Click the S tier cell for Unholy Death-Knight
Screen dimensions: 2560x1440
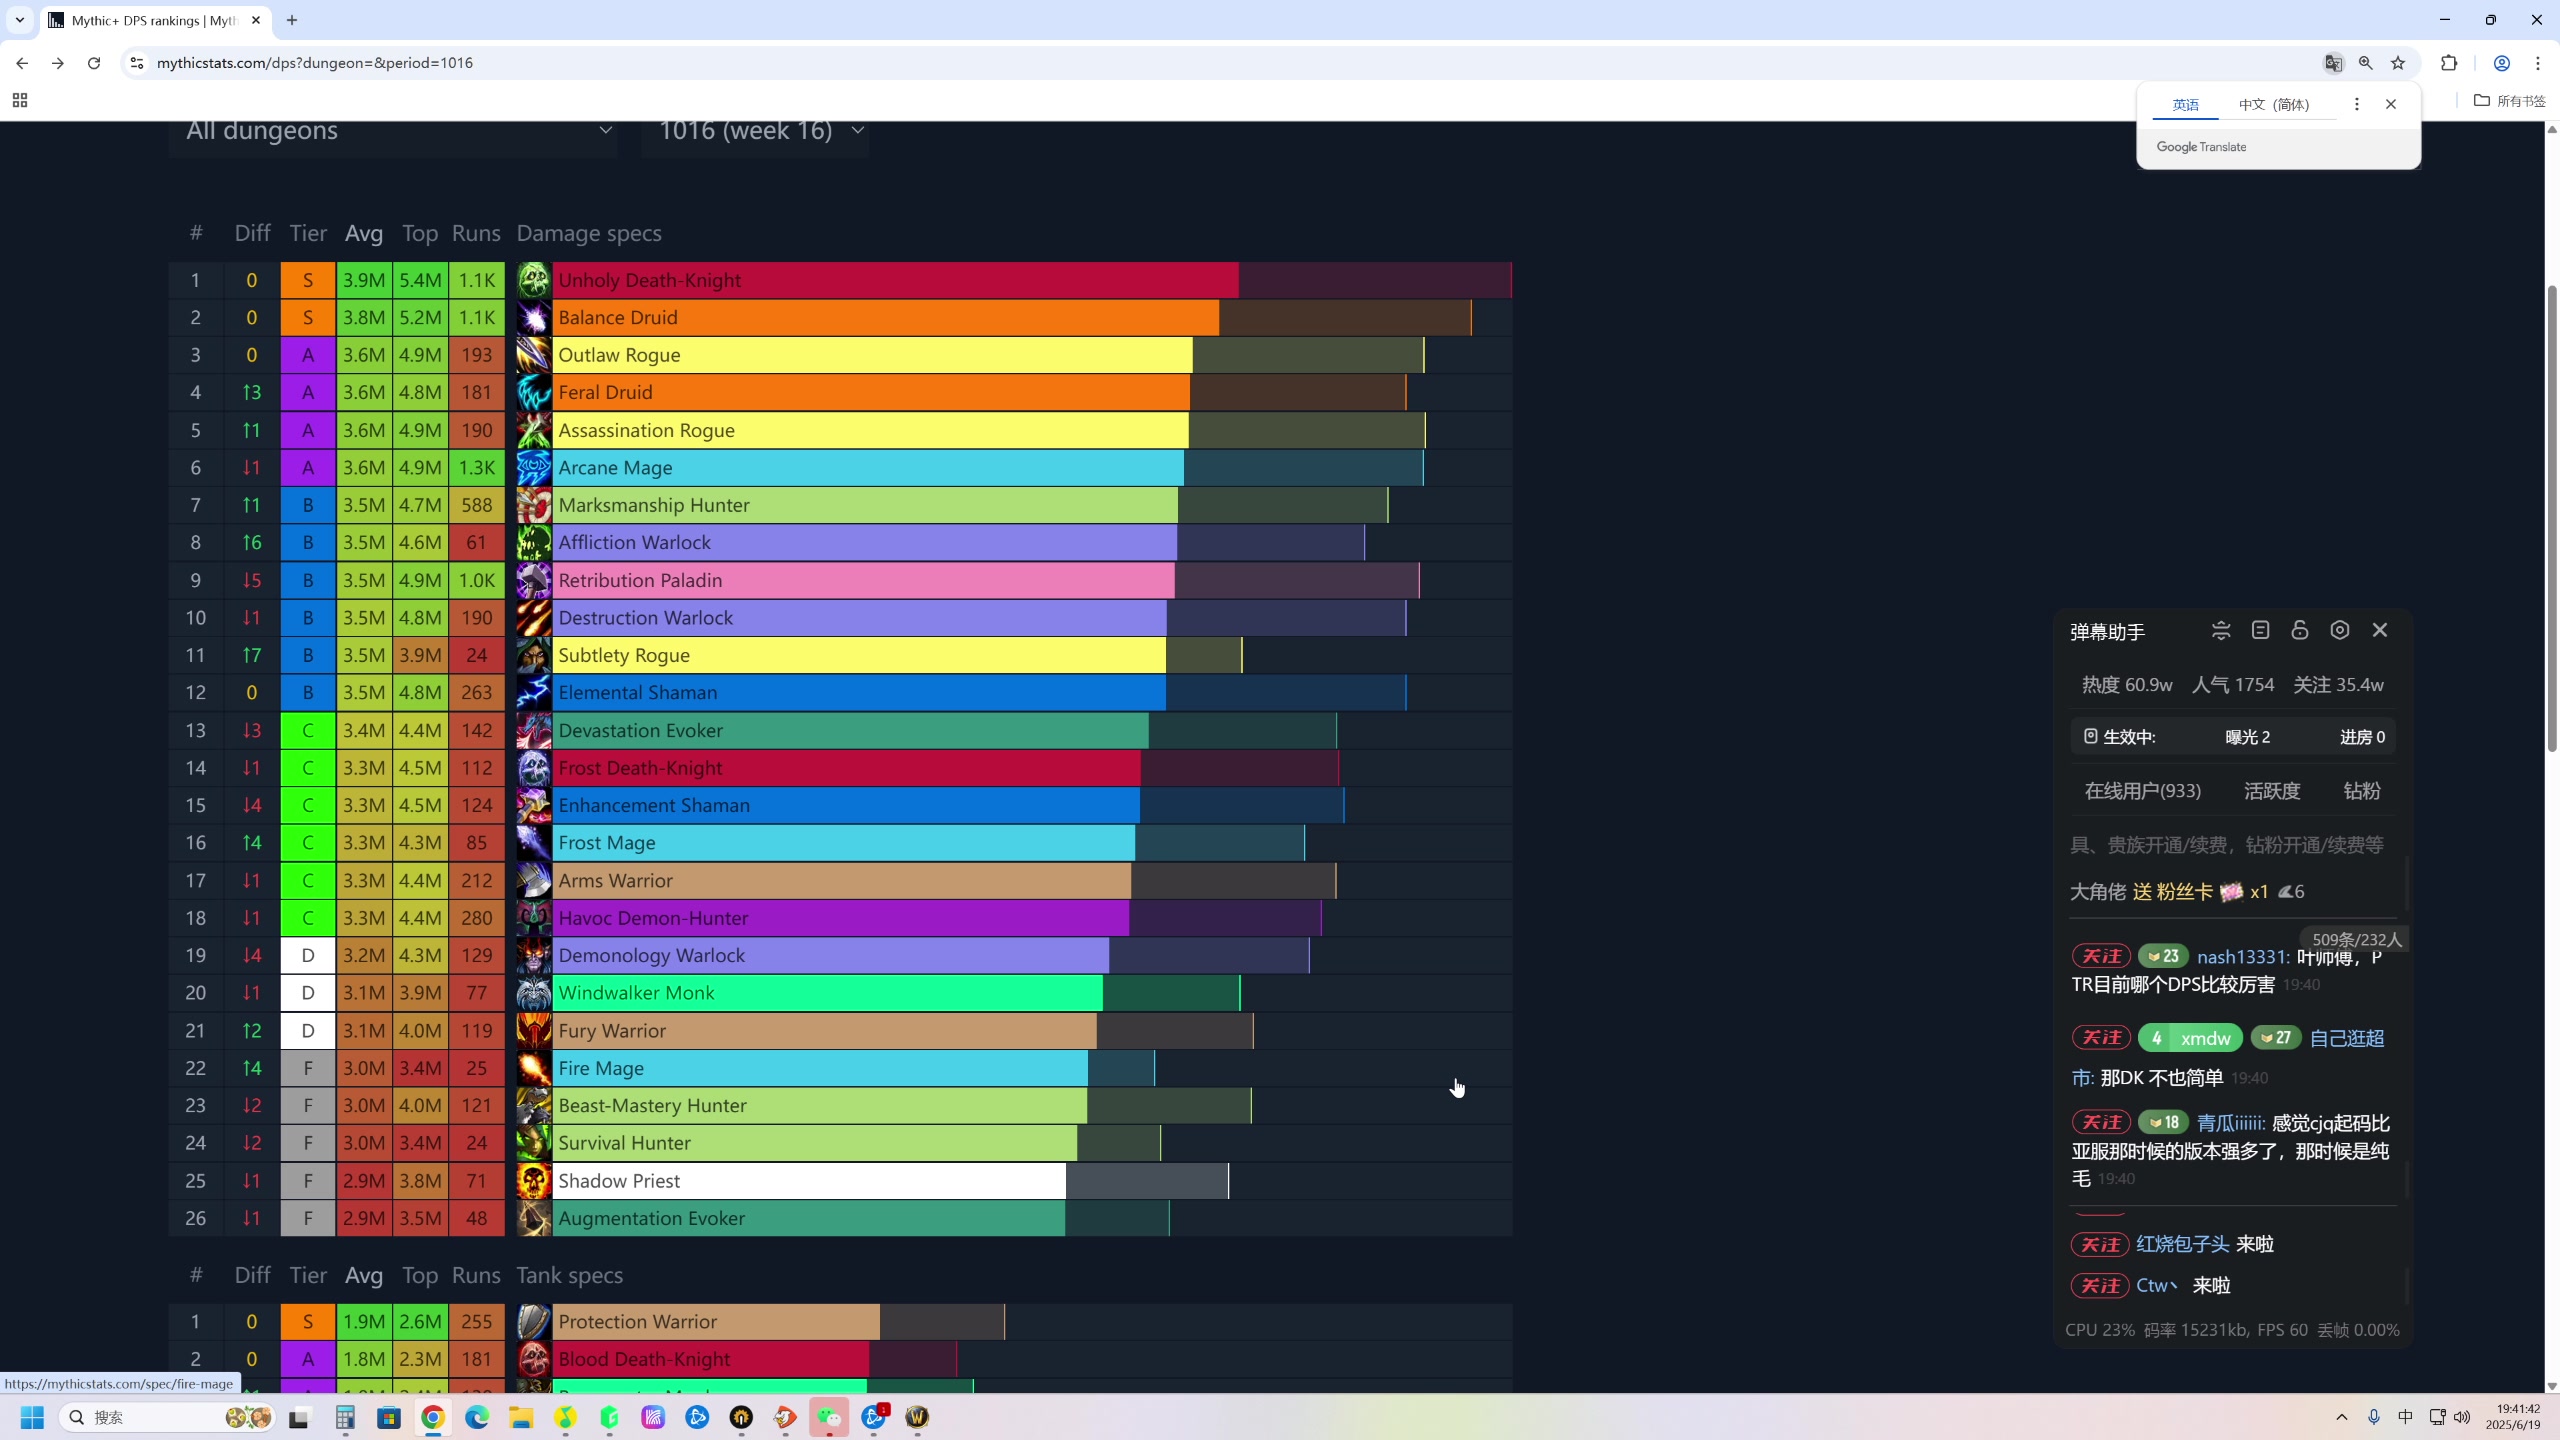click(308, 280)
